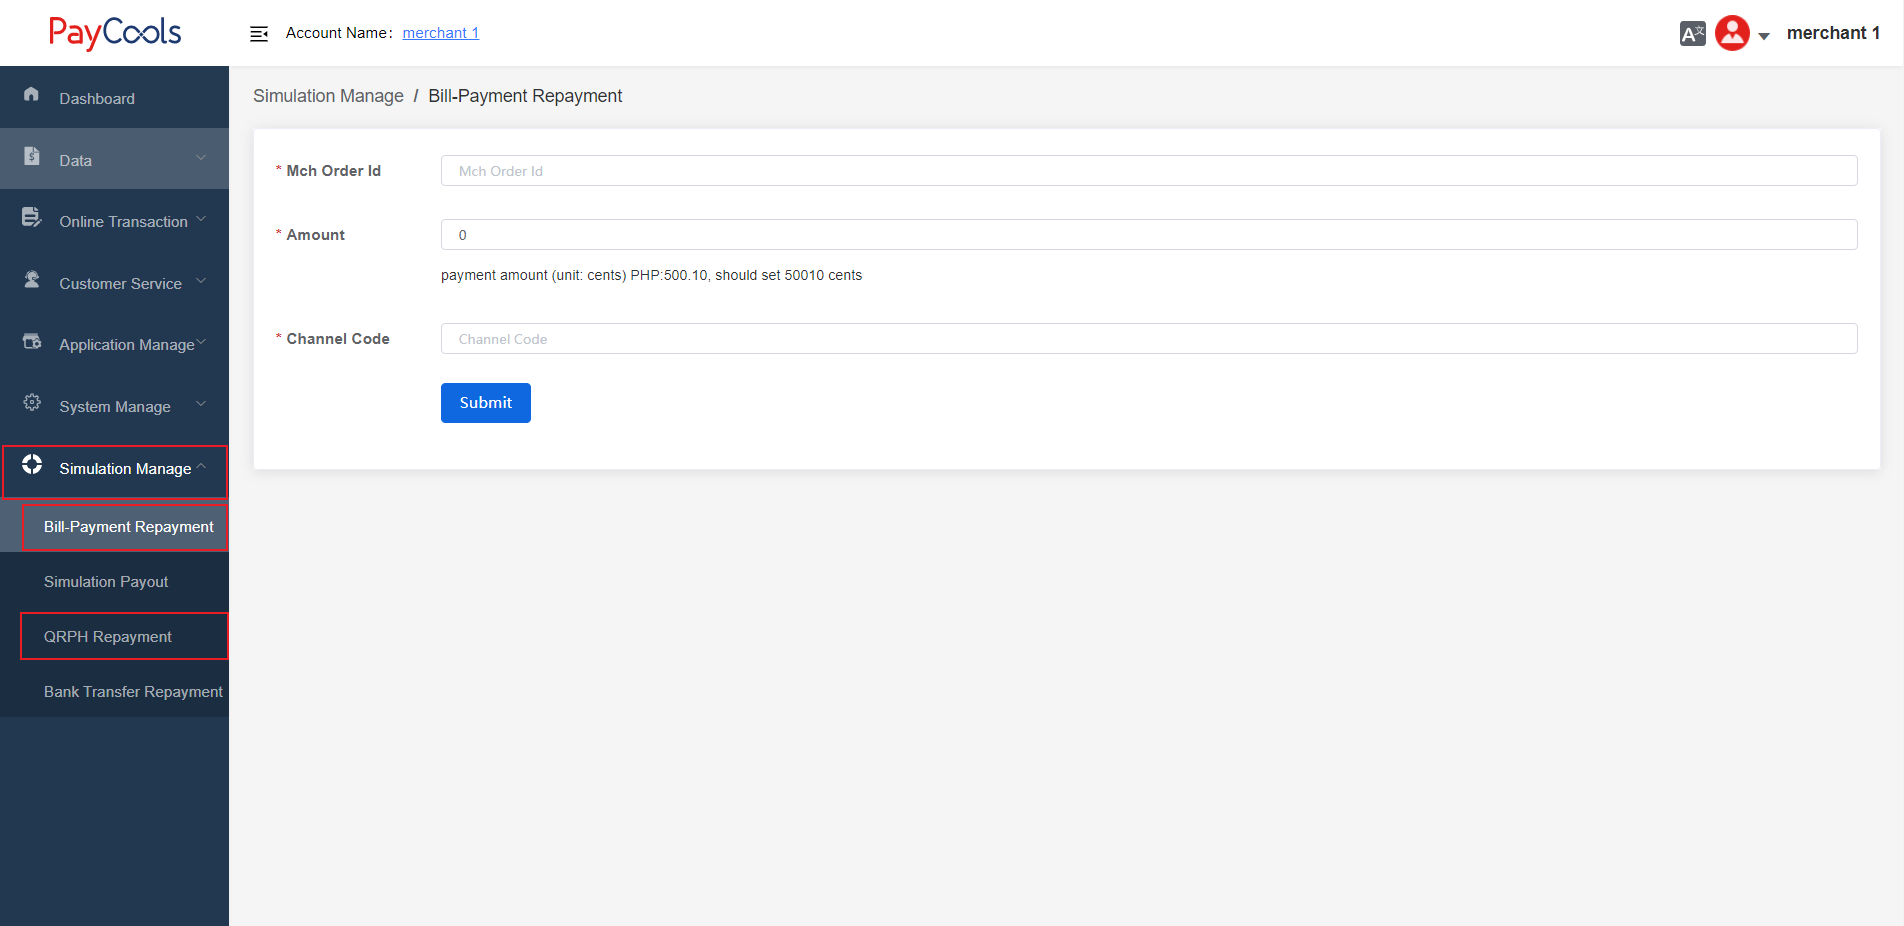Click the red user avatar icon
Image resolution: width=1904 pixels, height=926 pixels.
coord(1732,33)
